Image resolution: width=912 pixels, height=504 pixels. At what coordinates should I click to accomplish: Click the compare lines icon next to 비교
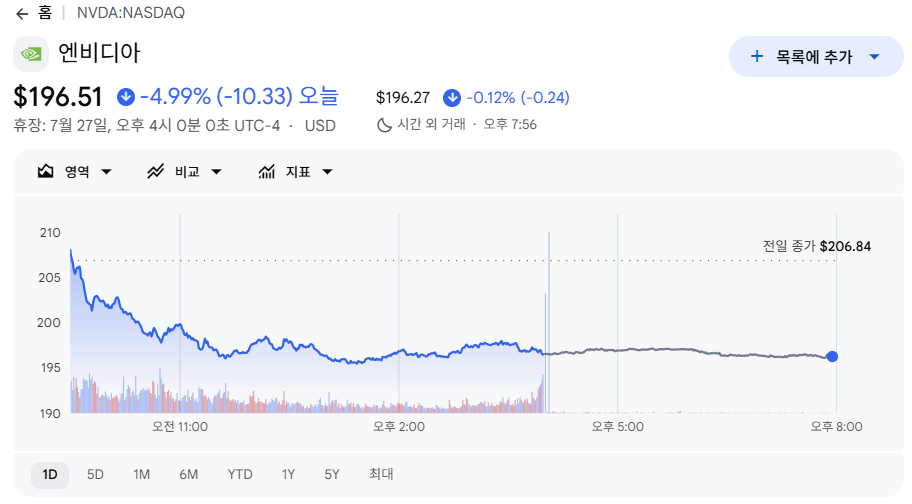tap(155, 171)
